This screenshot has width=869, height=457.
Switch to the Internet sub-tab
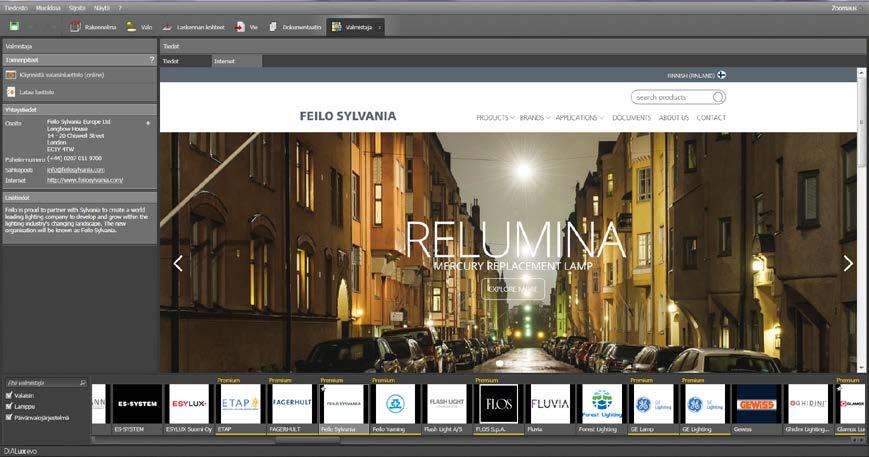(237, 61)
